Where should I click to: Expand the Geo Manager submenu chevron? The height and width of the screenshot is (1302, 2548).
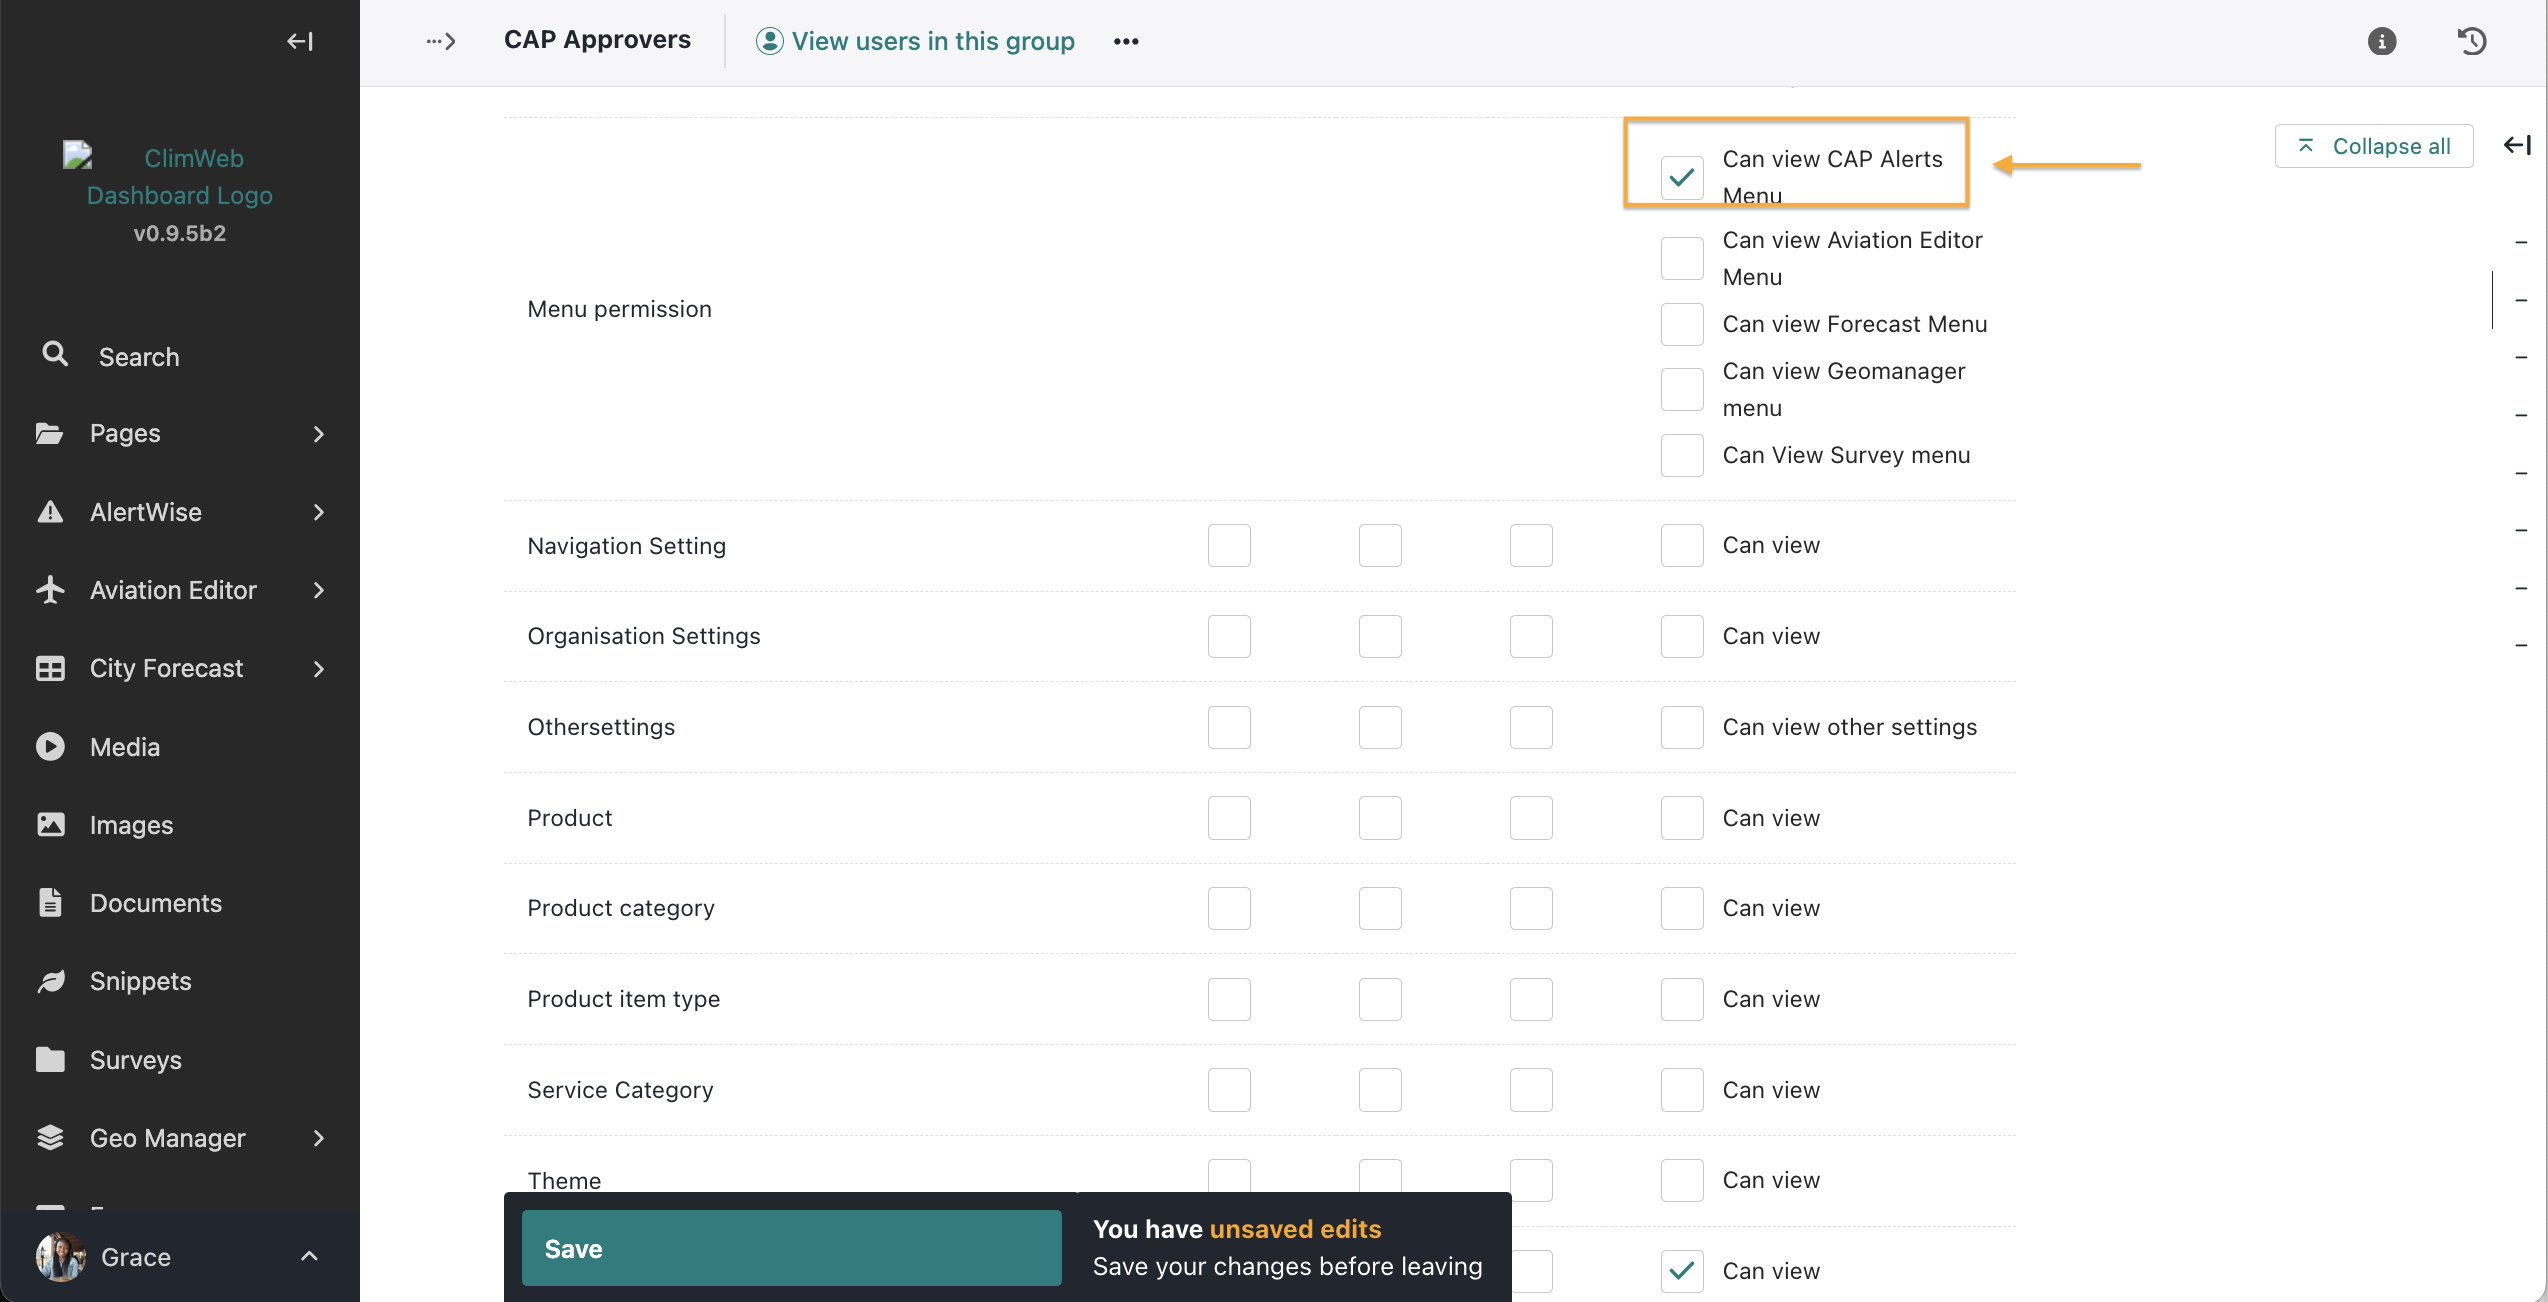[x=319, y=1138]
